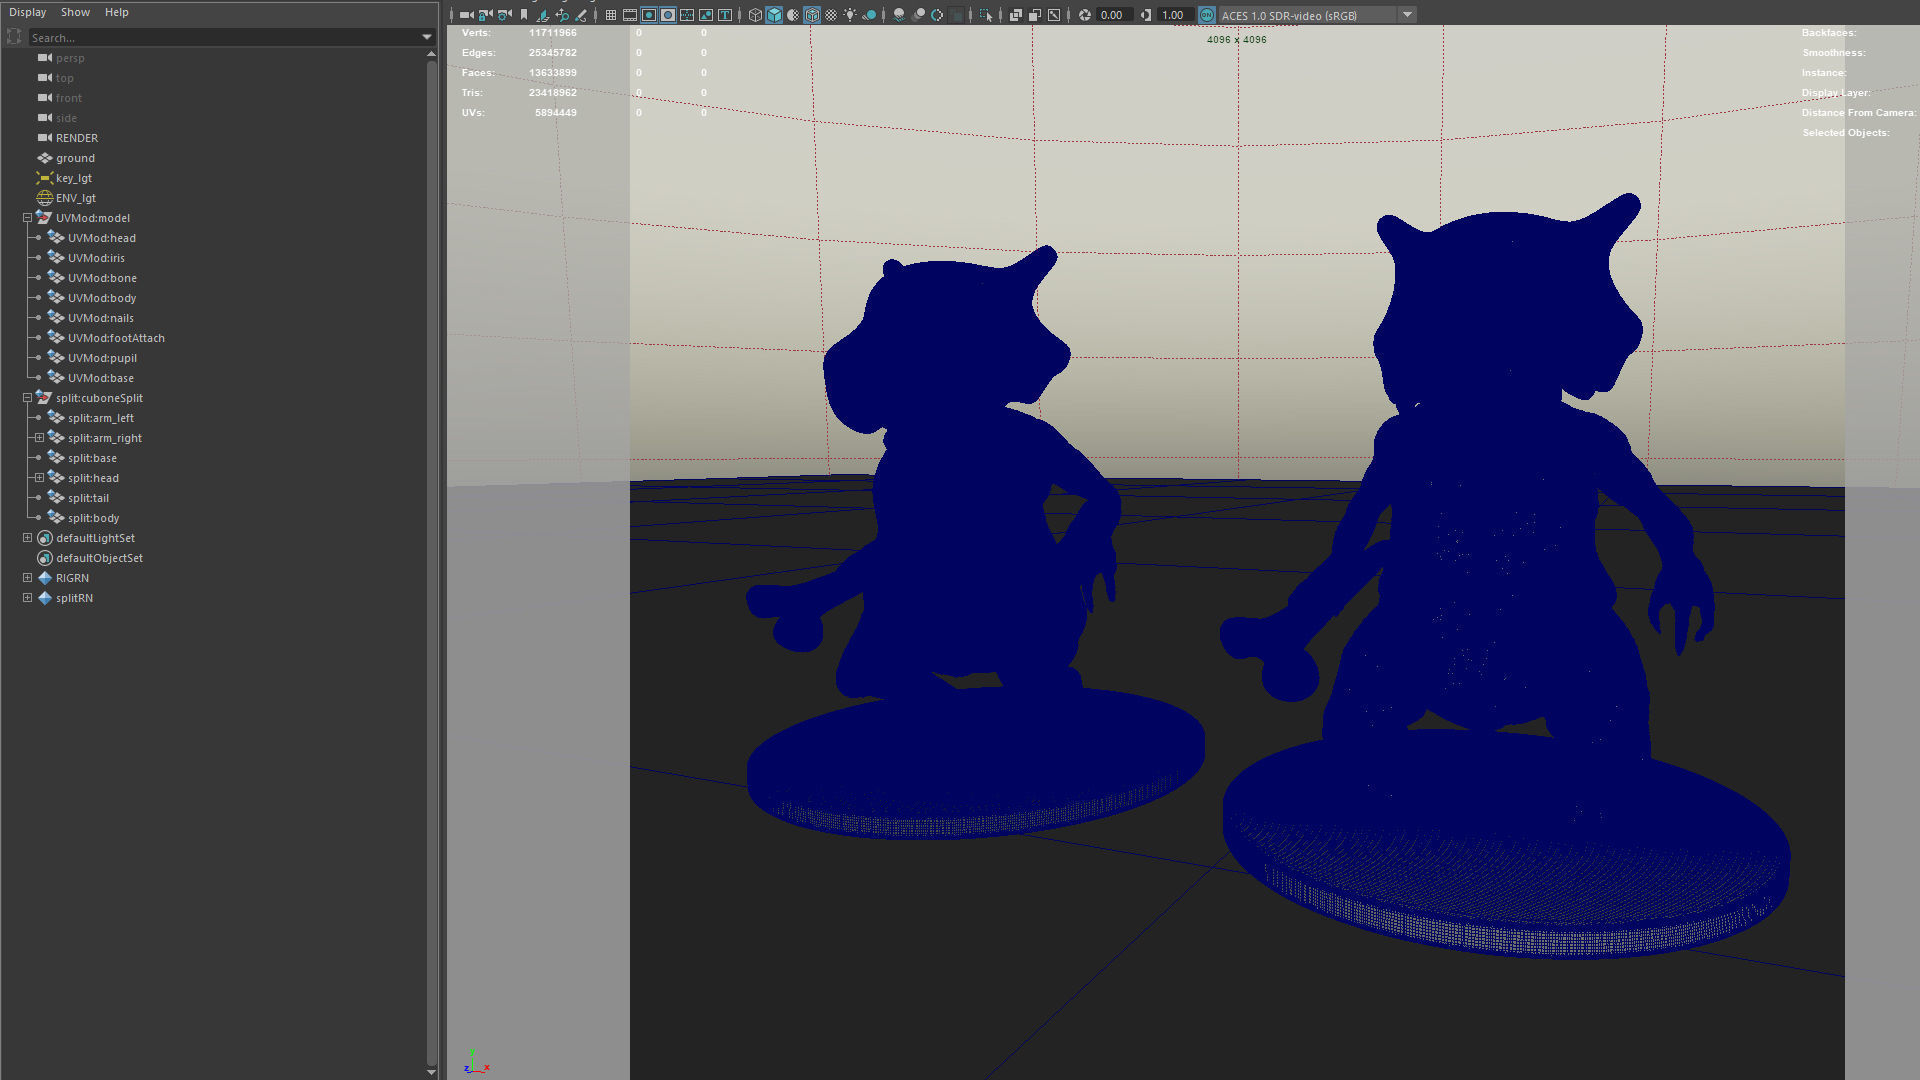This screenshot has width=1920, height=1080.
Task: Collapse the split:cuboneSplit group
Action: [28, 398]
